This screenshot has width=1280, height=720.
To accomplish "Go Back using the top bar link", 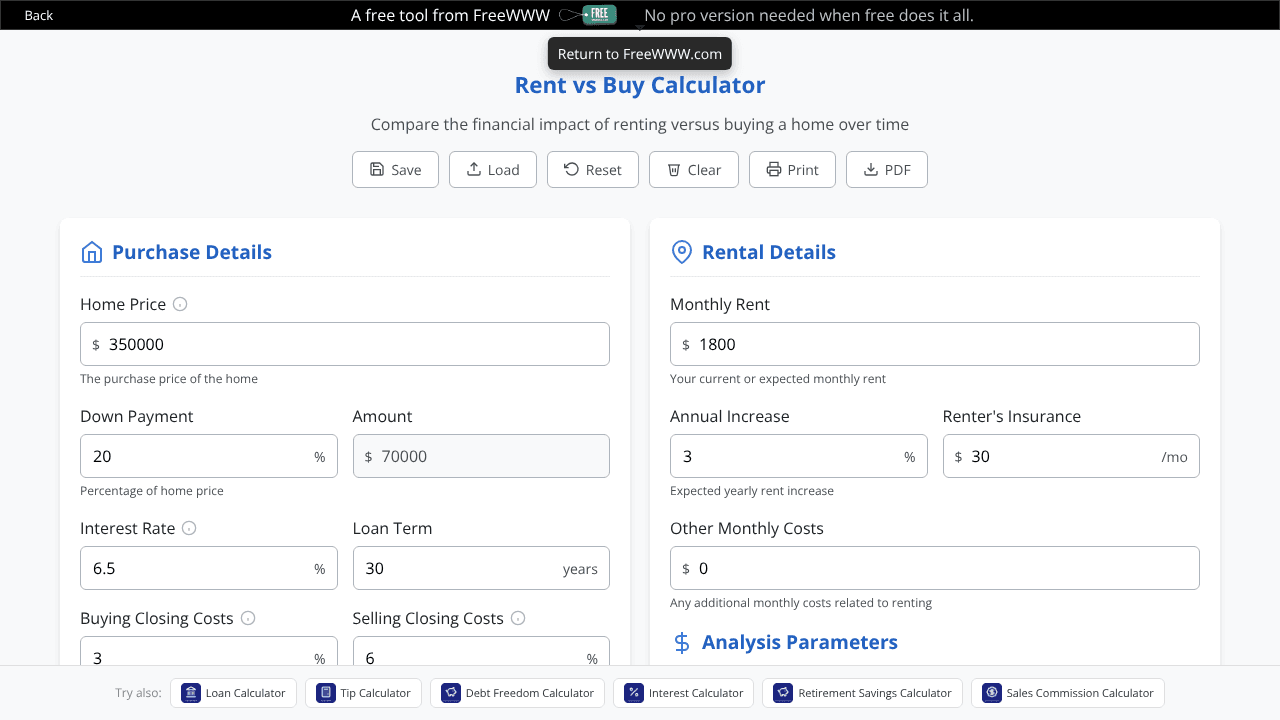I will click(x=39, y=15).
